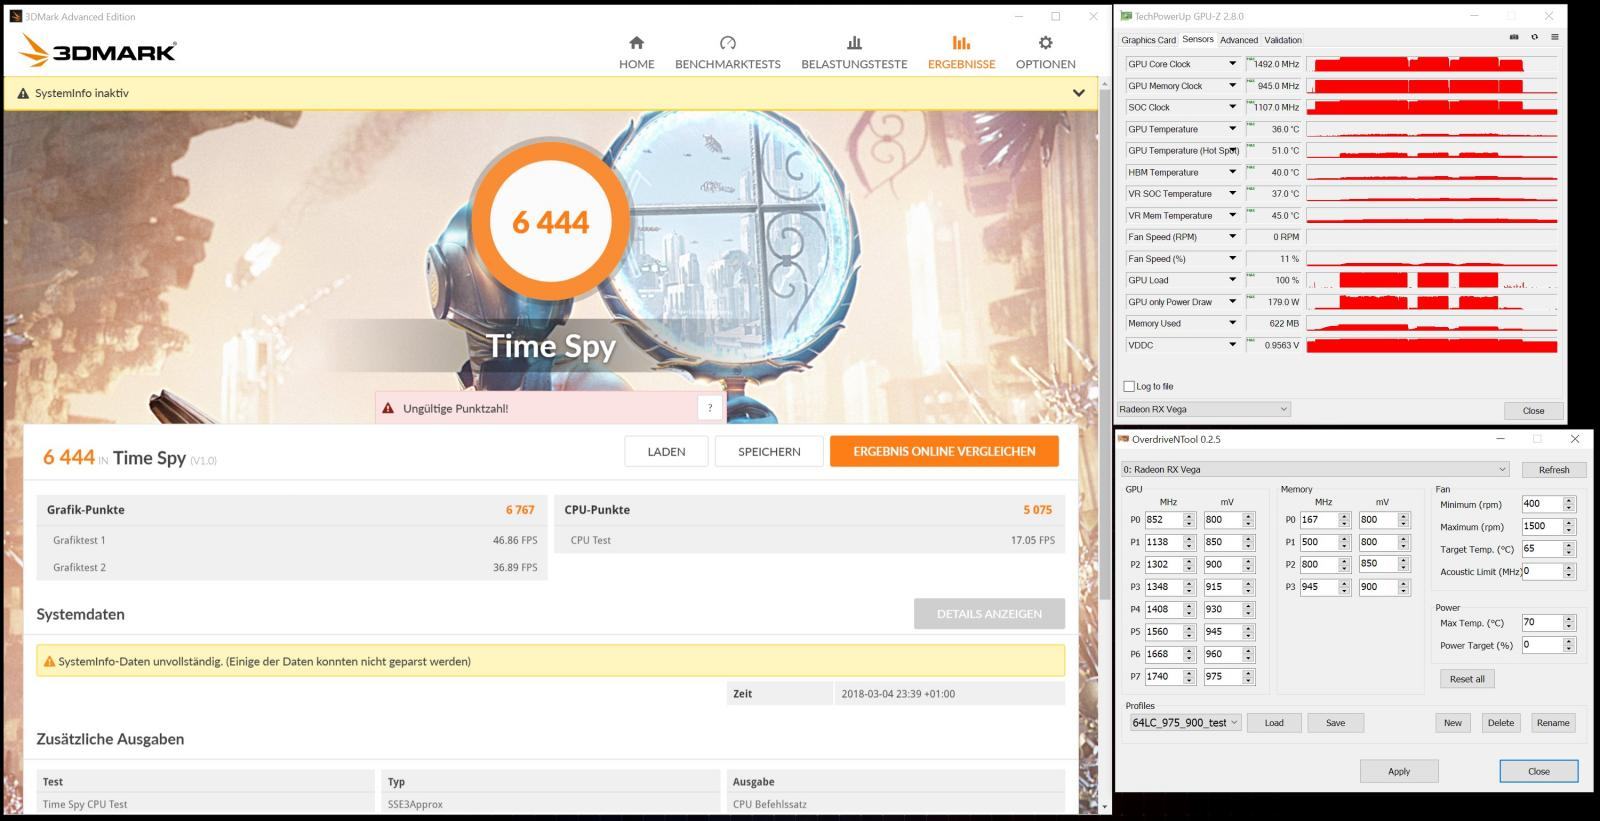Viewport: 1600px width, 821px height.
Task: Click the SystemInfo inaktiv warning icon
Action: 23,93
